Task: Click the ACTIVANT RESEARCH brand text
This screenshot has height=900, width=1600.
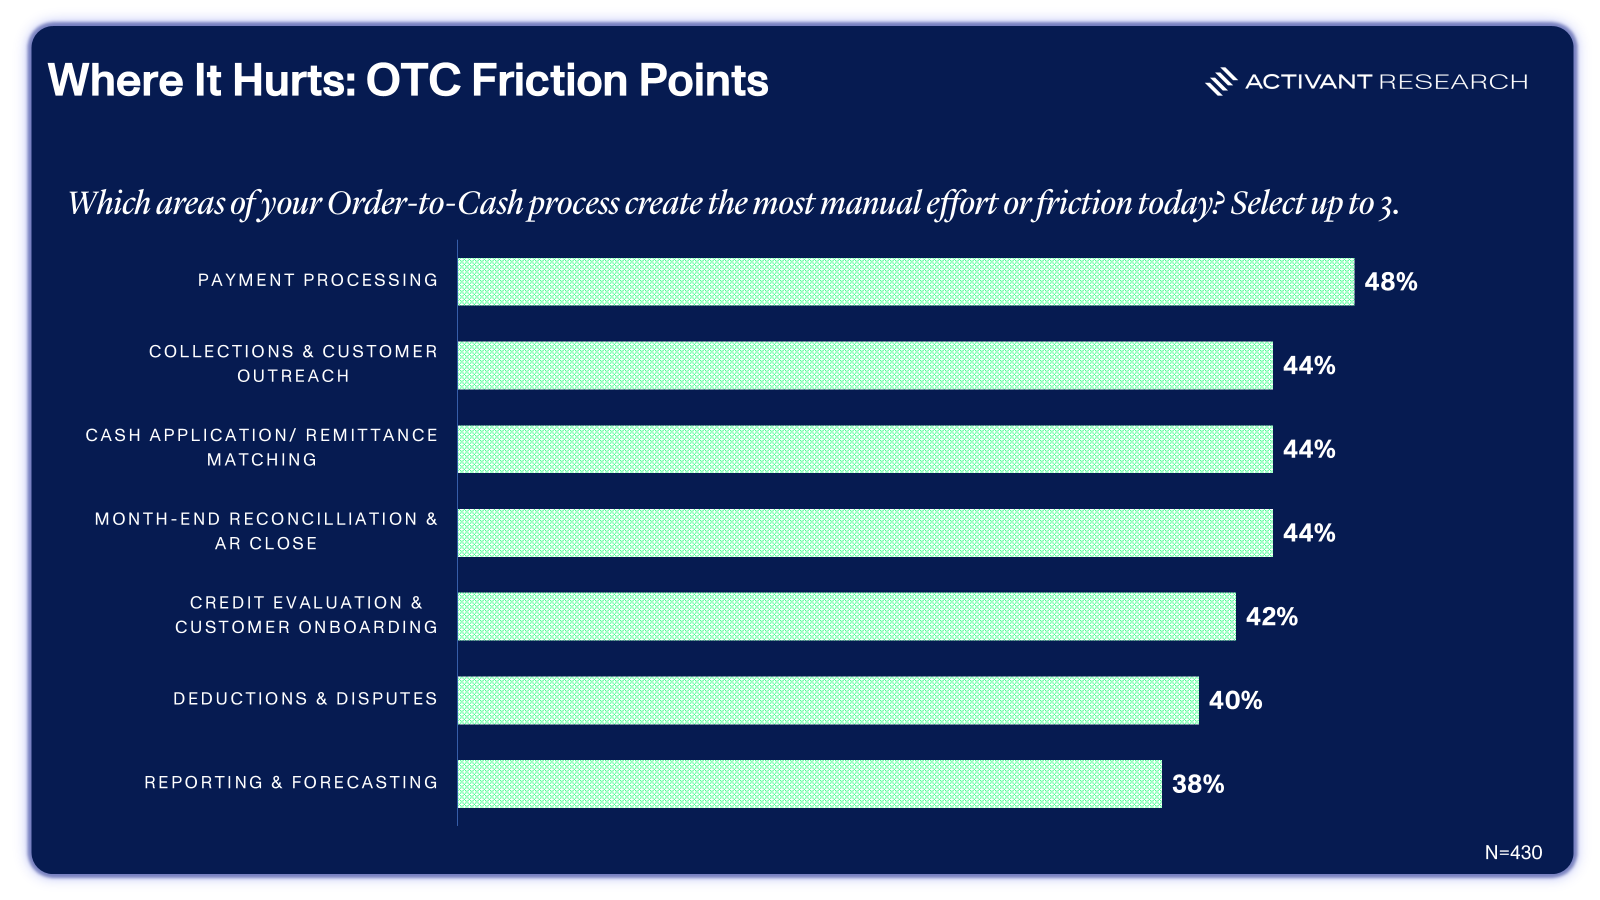Action: pos(1386,82)
